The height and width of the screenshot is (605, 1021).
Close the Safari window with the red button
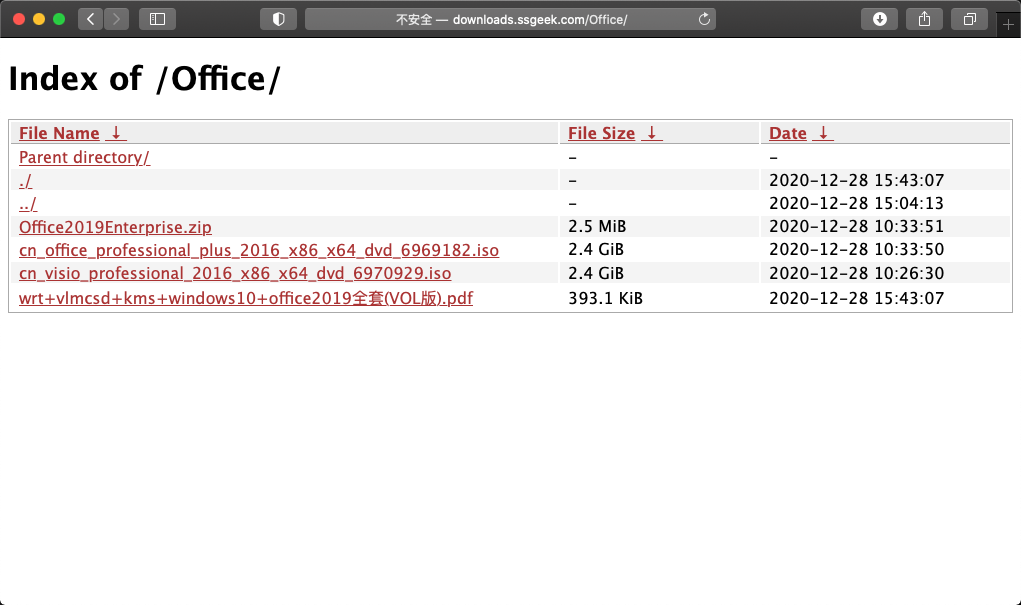click(19, 19)
